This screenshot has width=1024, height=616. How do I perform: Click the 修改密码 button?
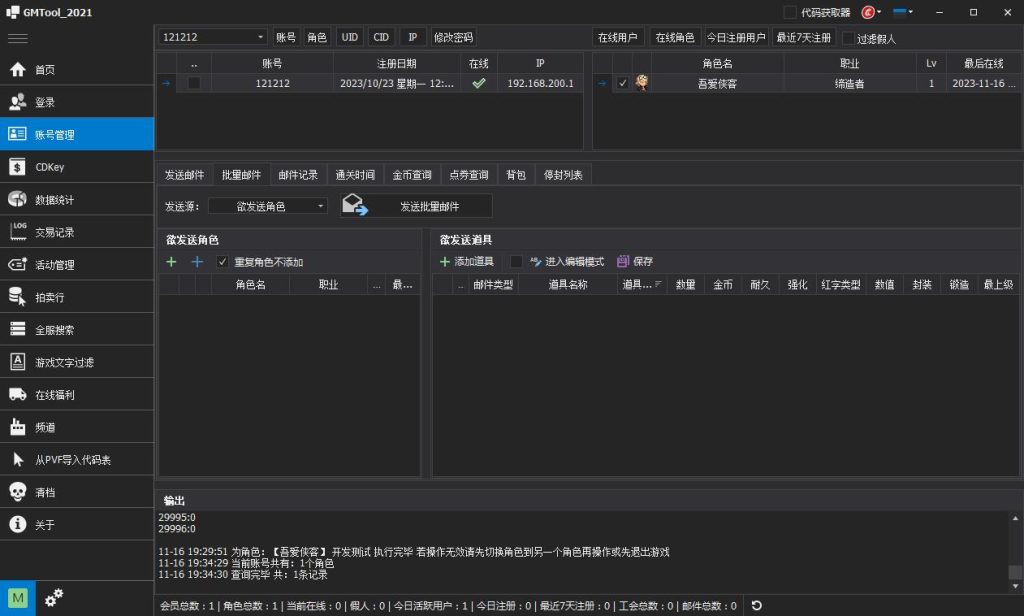pos(455,36)
